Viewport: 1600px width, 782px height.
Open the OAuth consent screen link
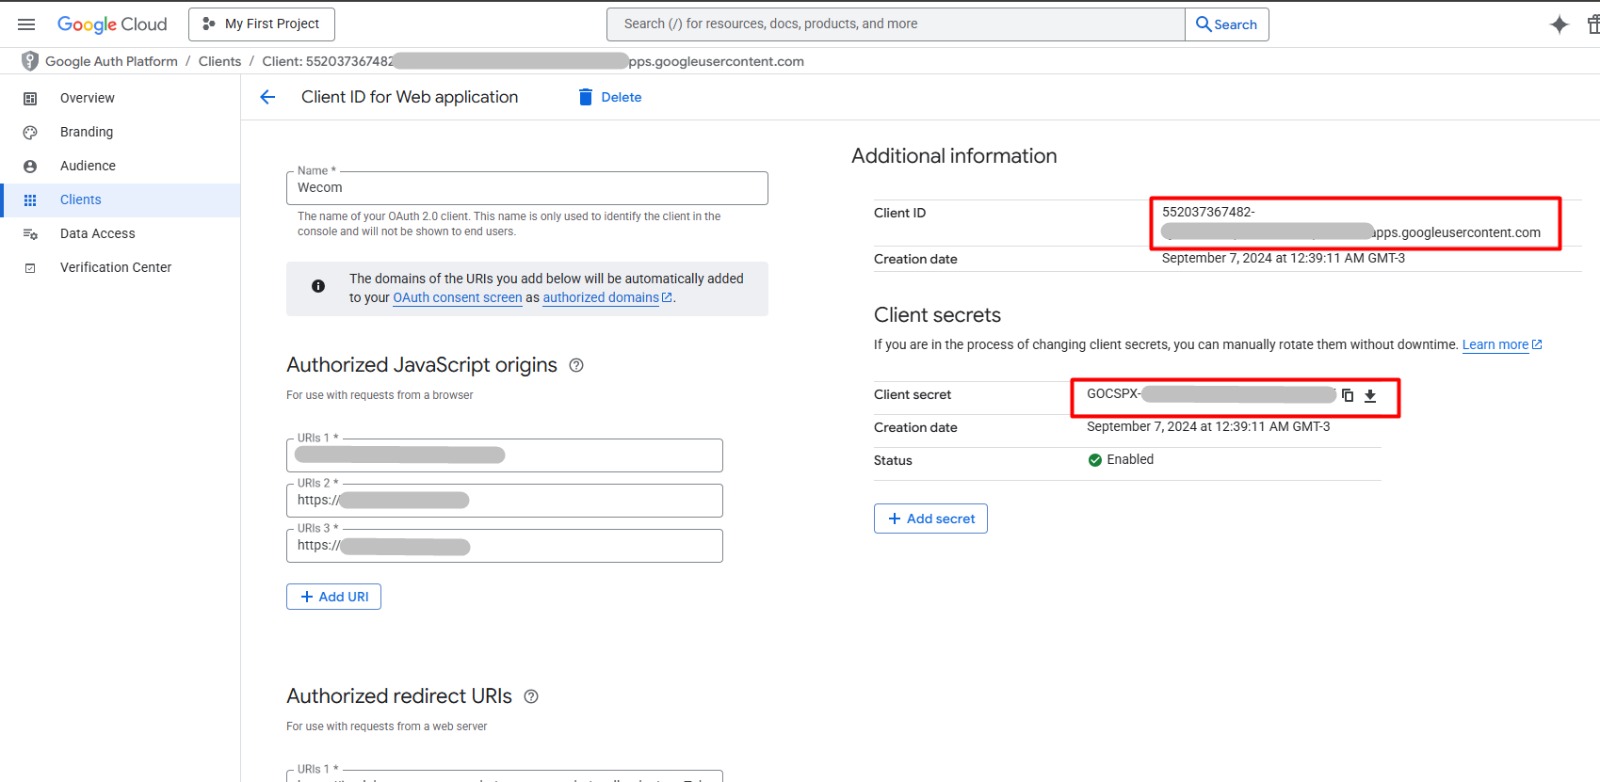point(457,298)
